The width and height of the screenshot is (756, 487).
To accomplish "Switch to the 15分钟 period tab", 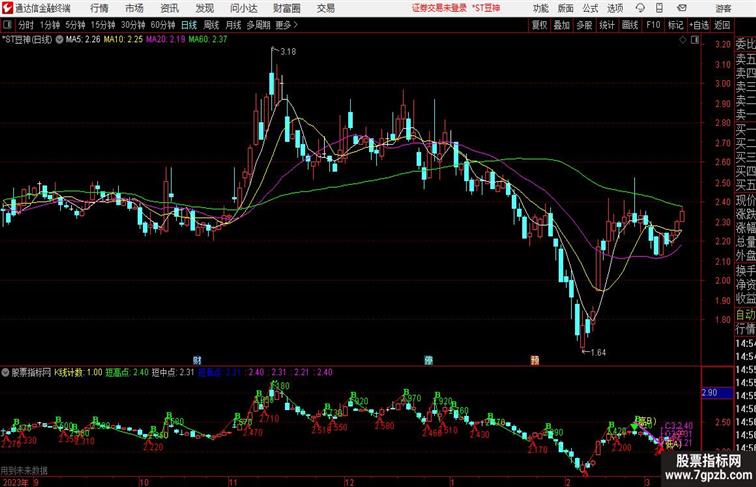I will tap(103, 25).
